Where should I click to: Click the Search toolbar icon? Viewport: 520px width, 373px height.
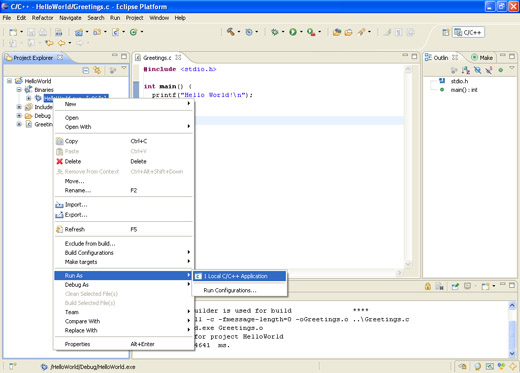coord(361,32)
